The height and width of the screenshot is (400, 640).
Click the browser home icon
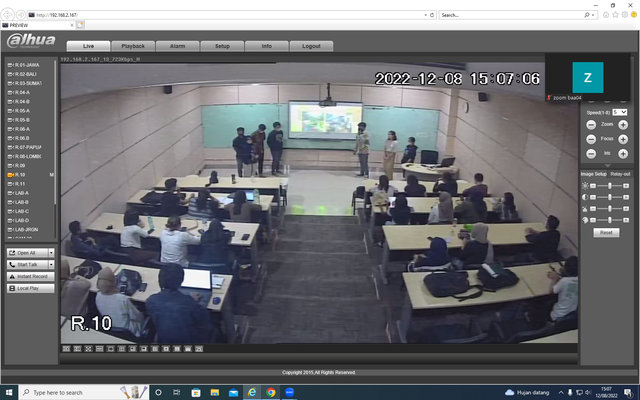pos(606,15)
